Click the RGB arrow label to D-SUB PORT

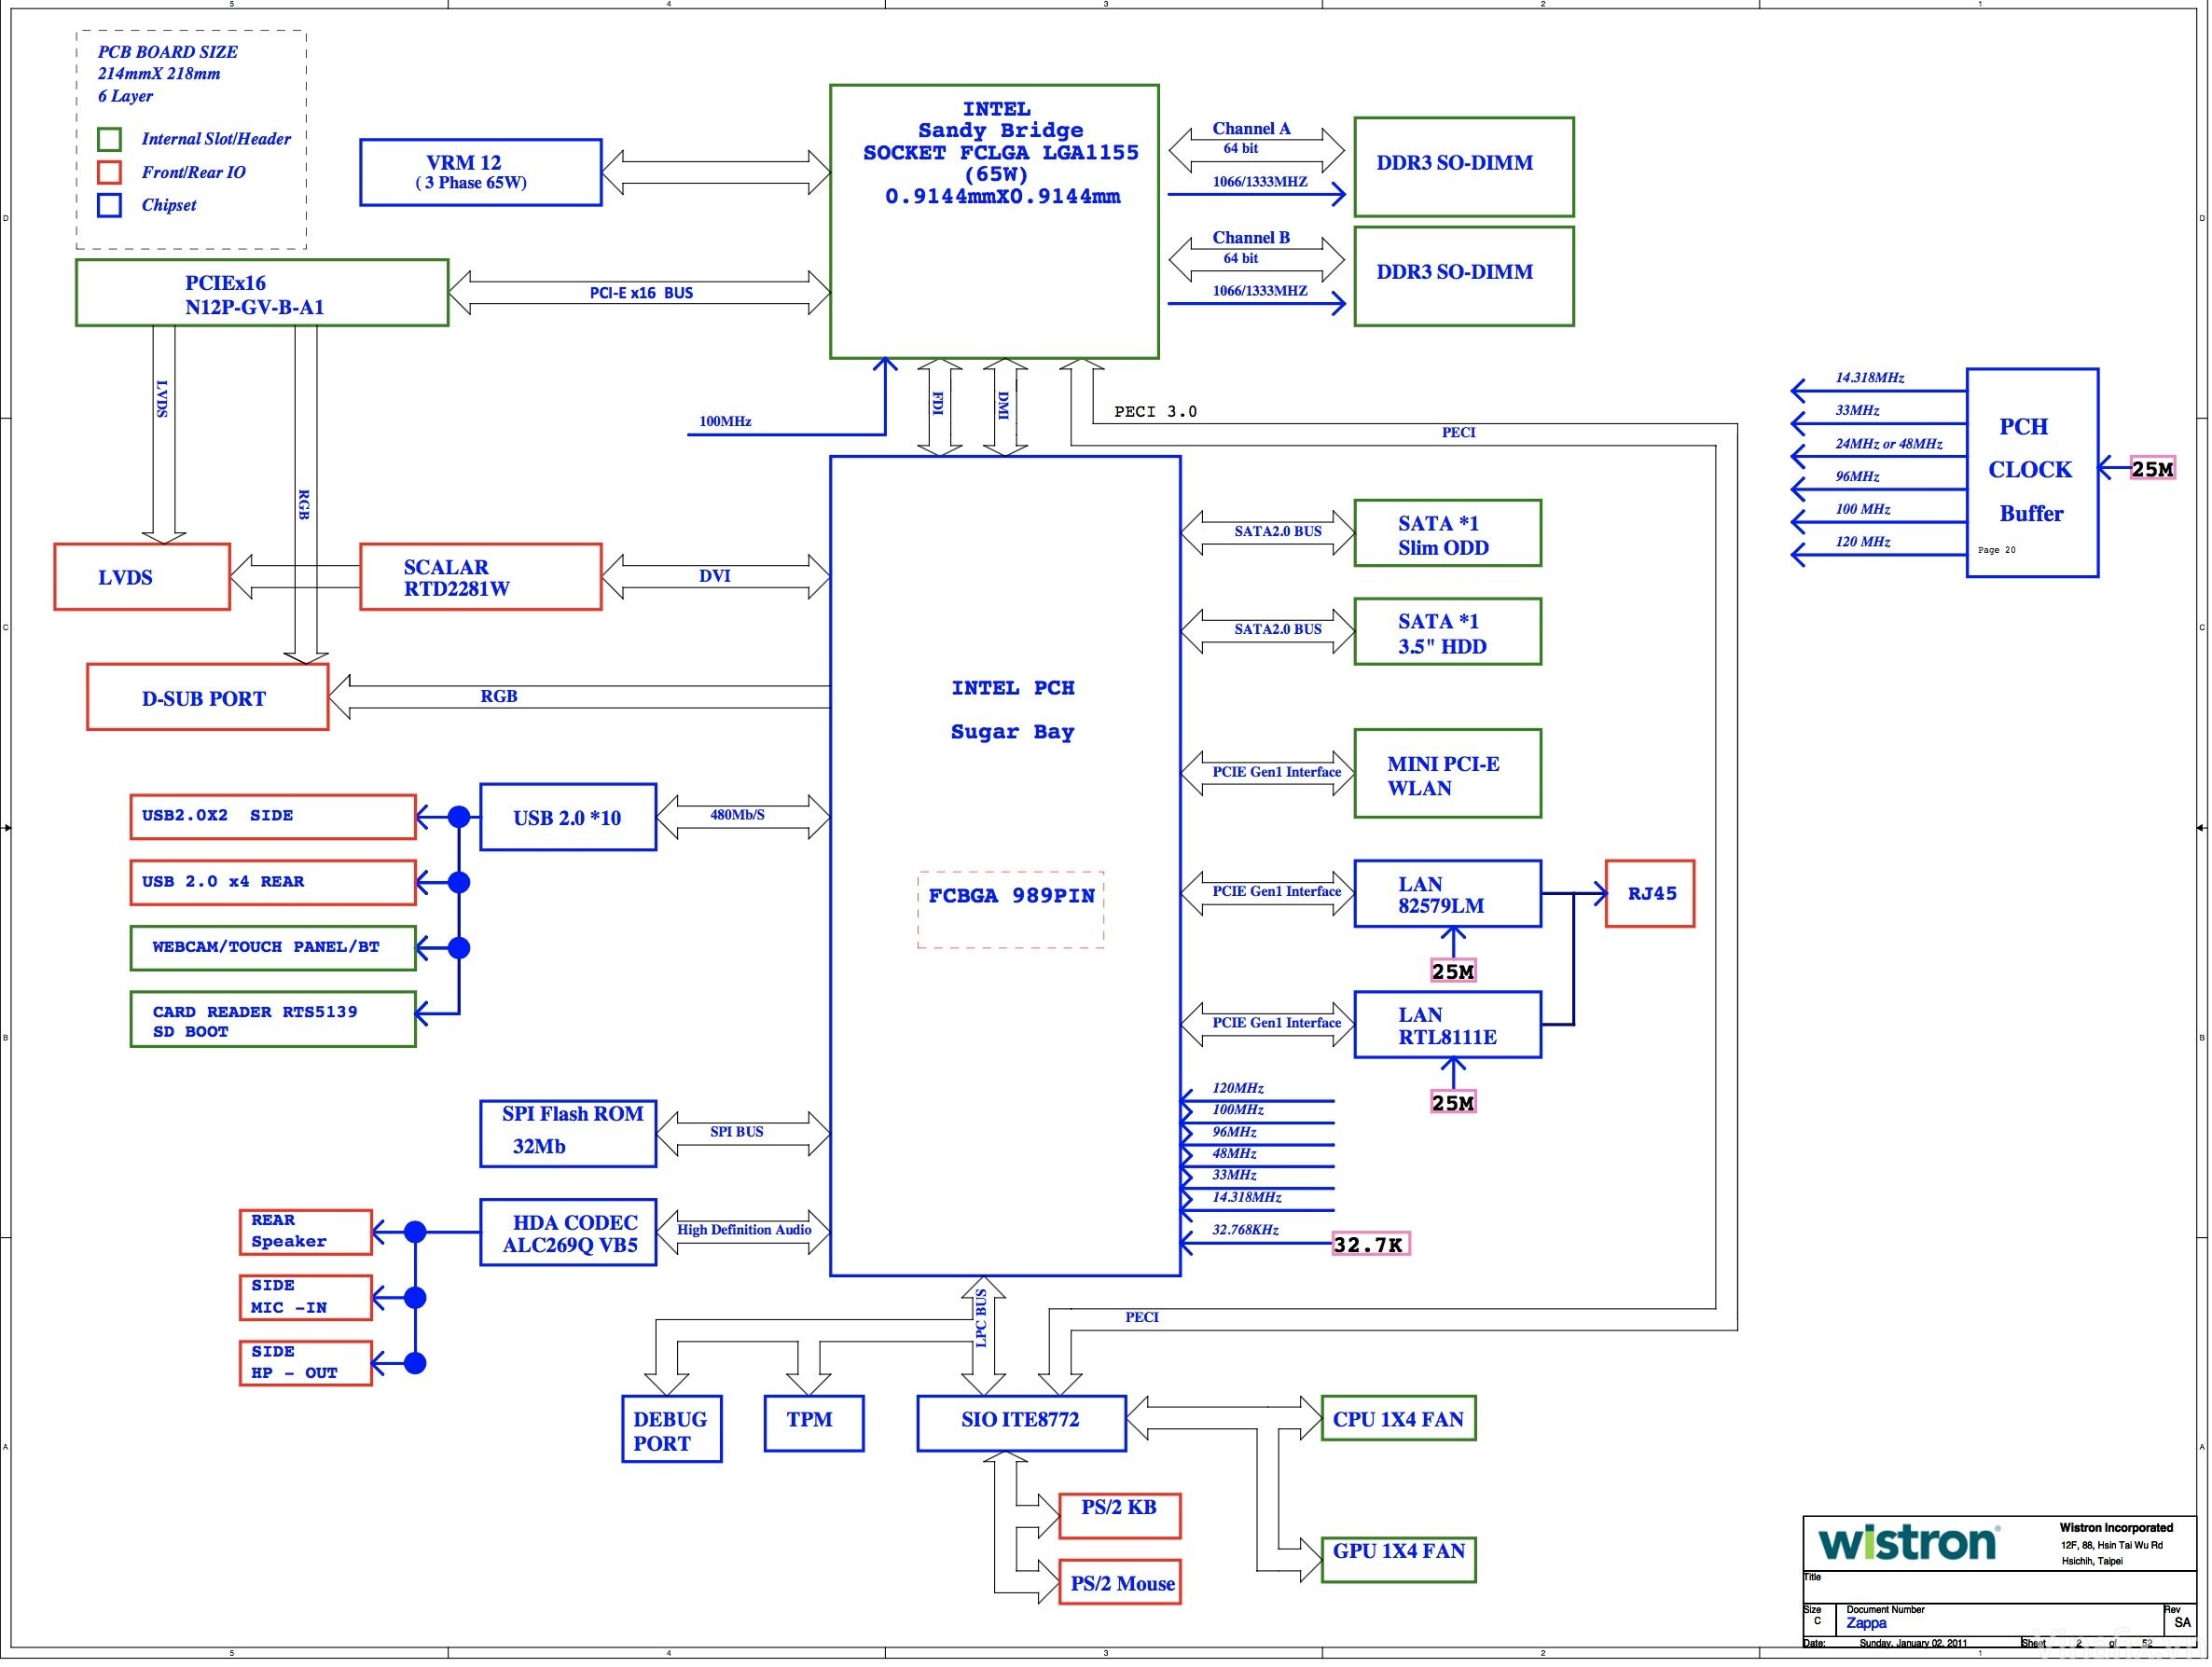point(499,696)
